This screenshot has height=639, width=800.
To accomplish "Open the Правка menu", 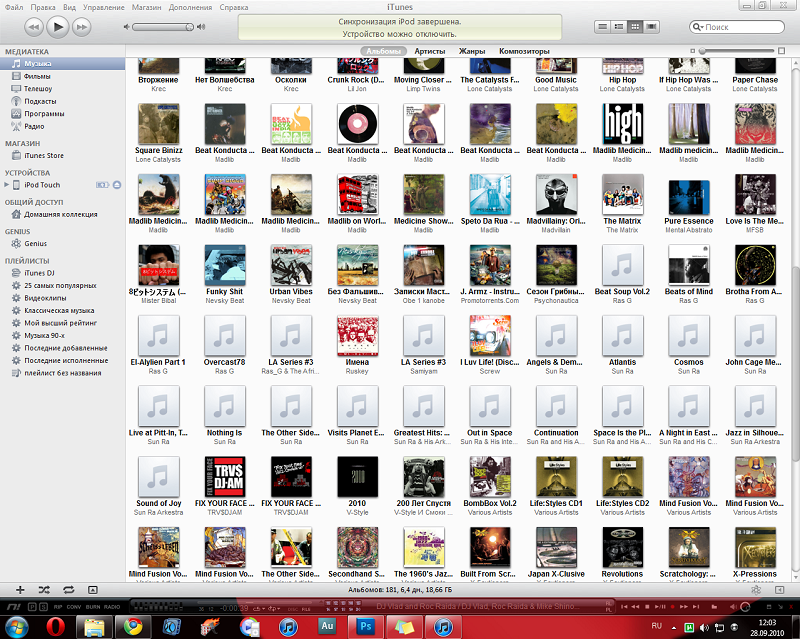I will point(43,7).
